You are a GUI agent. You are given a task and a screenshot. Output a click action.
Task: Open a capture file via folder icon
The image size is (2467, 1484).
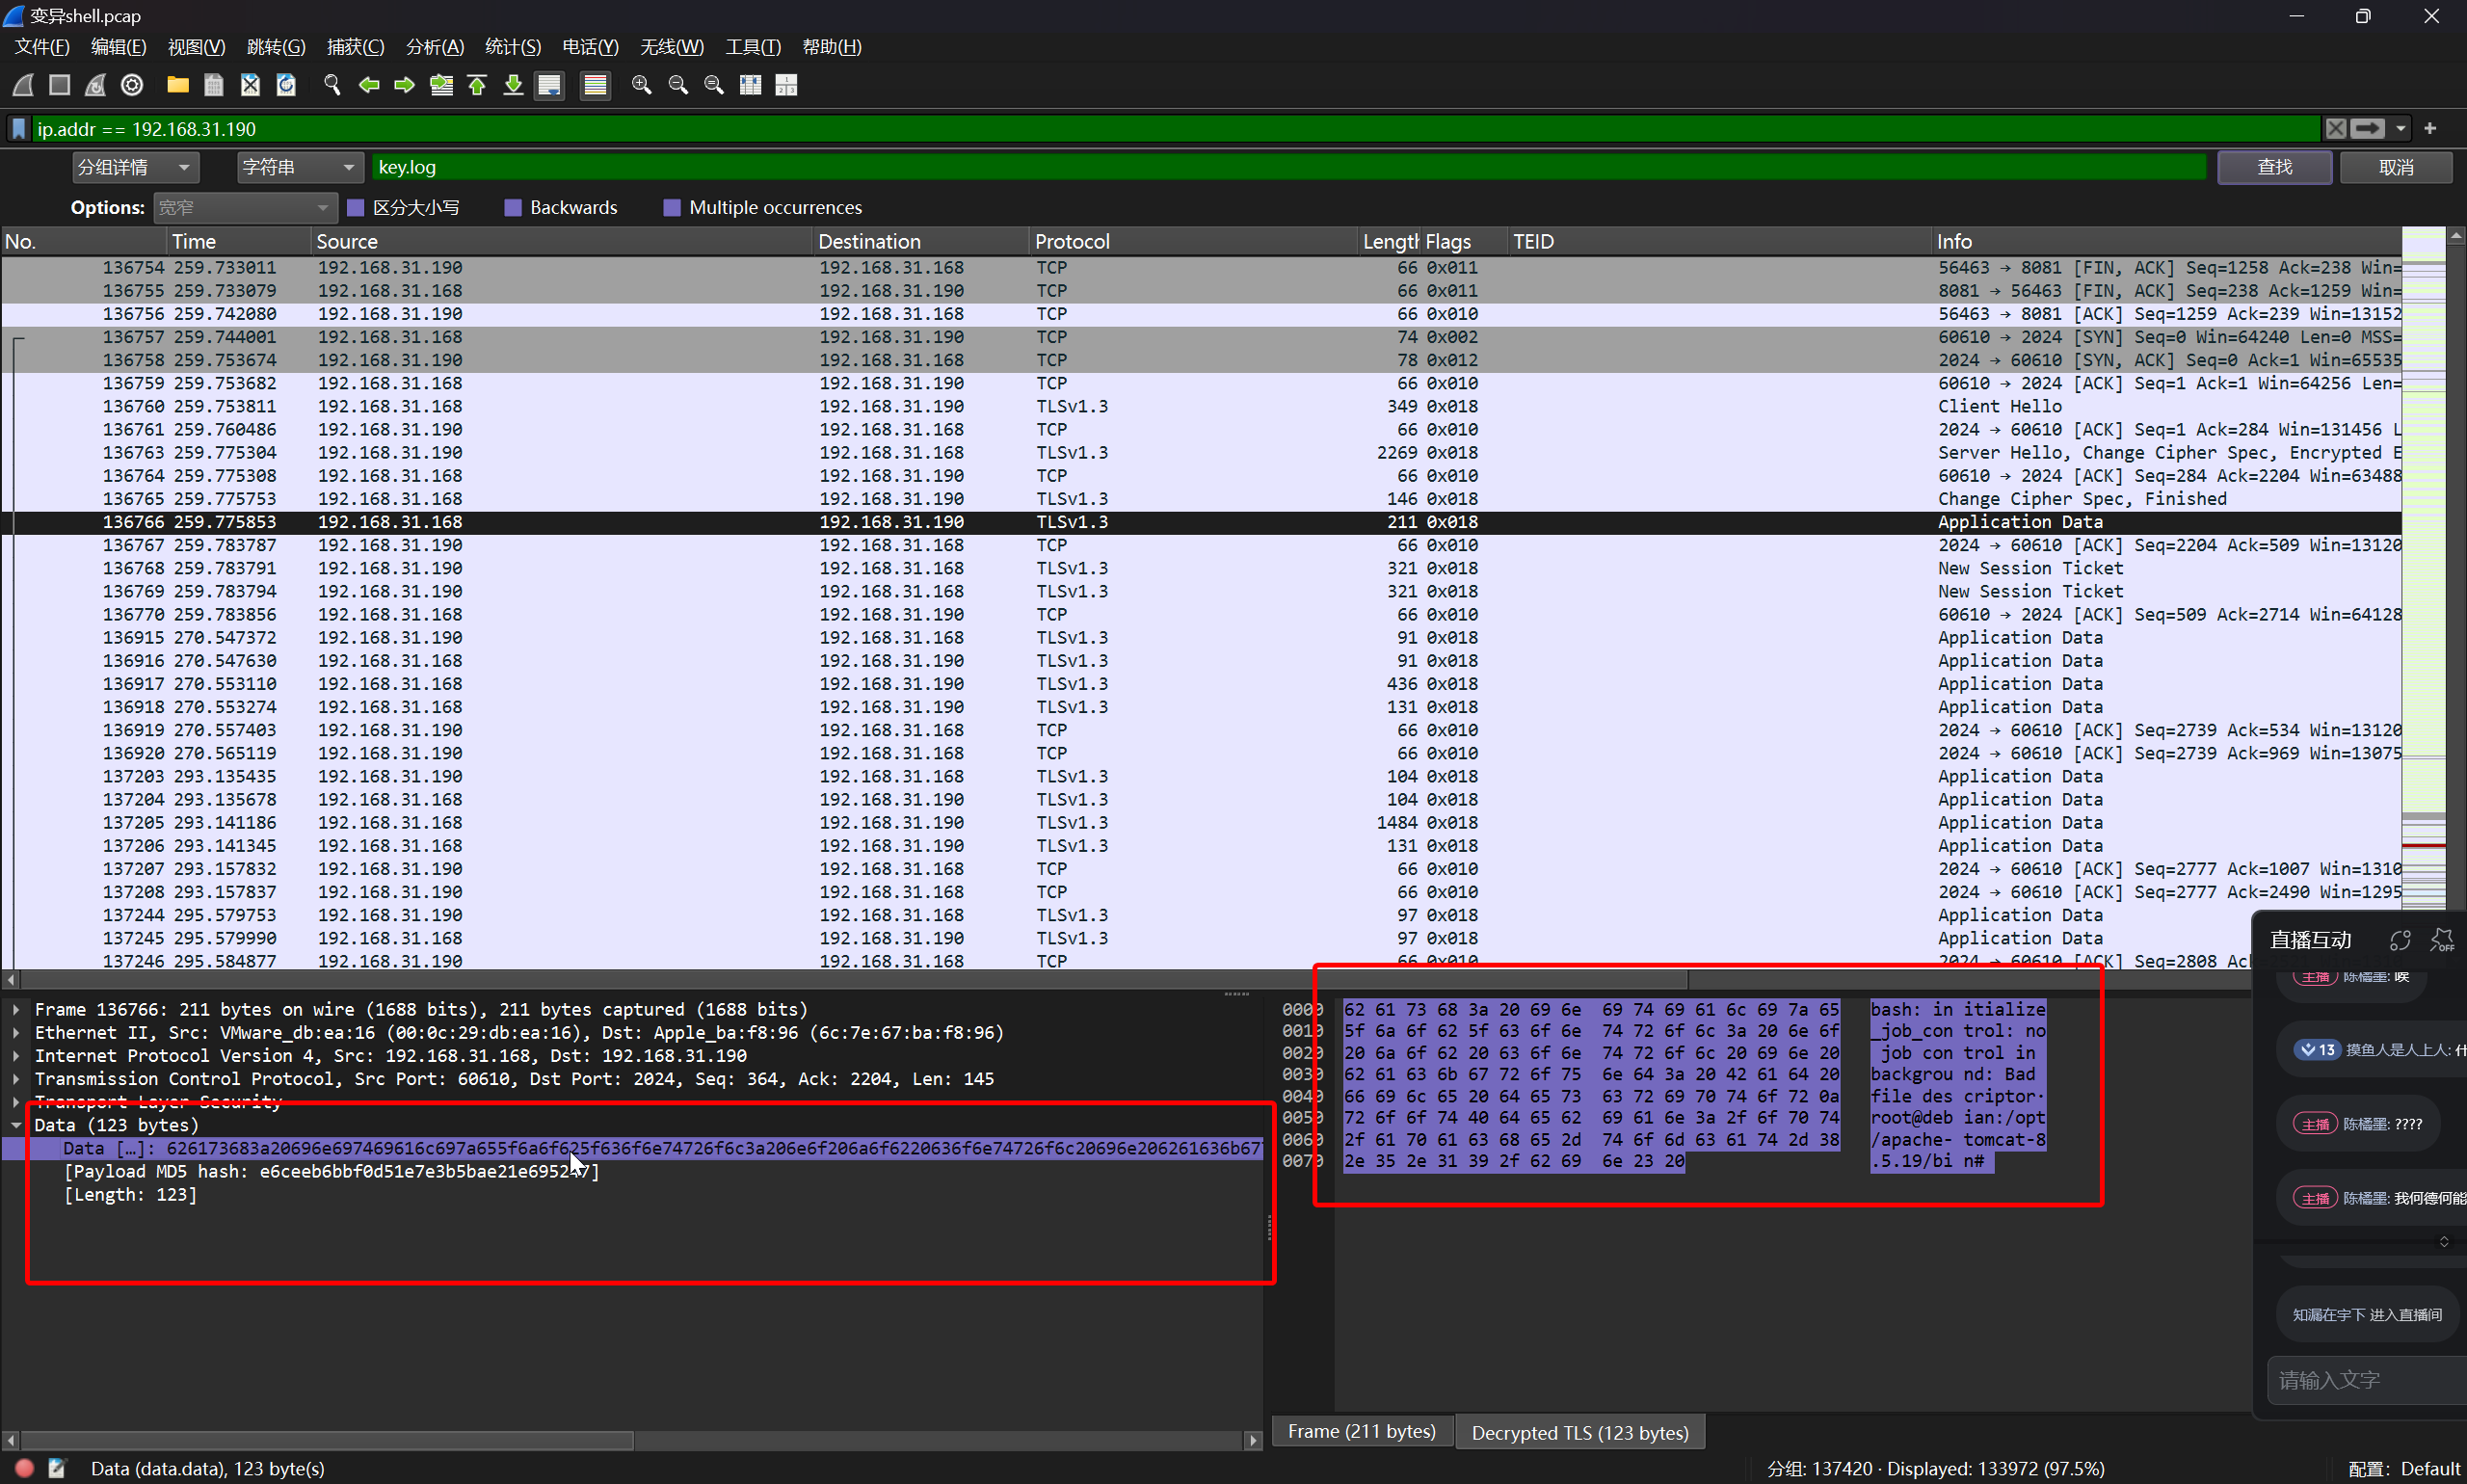pos(178,85)
